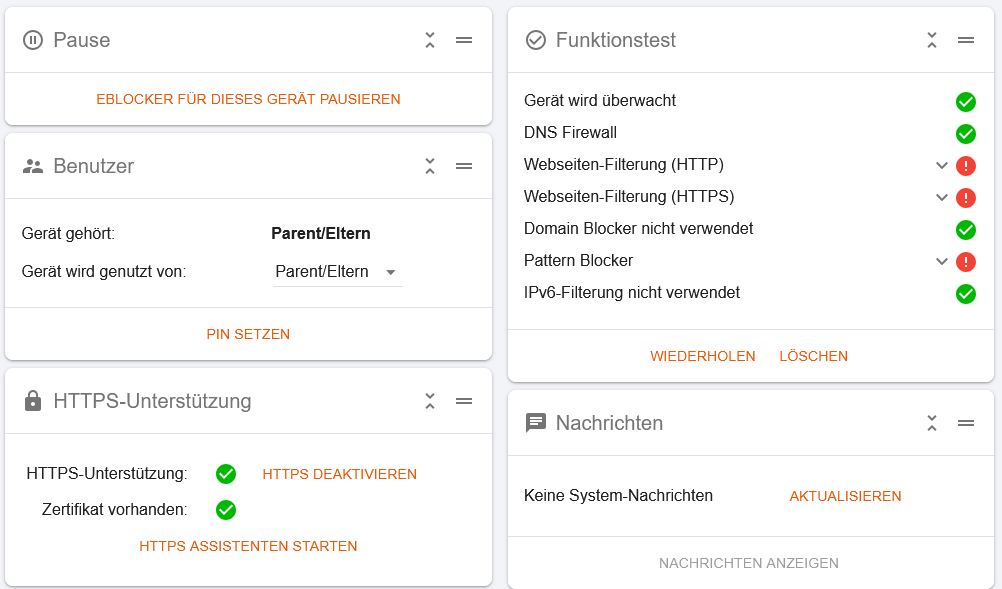The width and height of the screenshot is (1002, 589).
Task: Expand the Webseiten-Filterung (HTTP) details
Action: [x=941, y=165]
